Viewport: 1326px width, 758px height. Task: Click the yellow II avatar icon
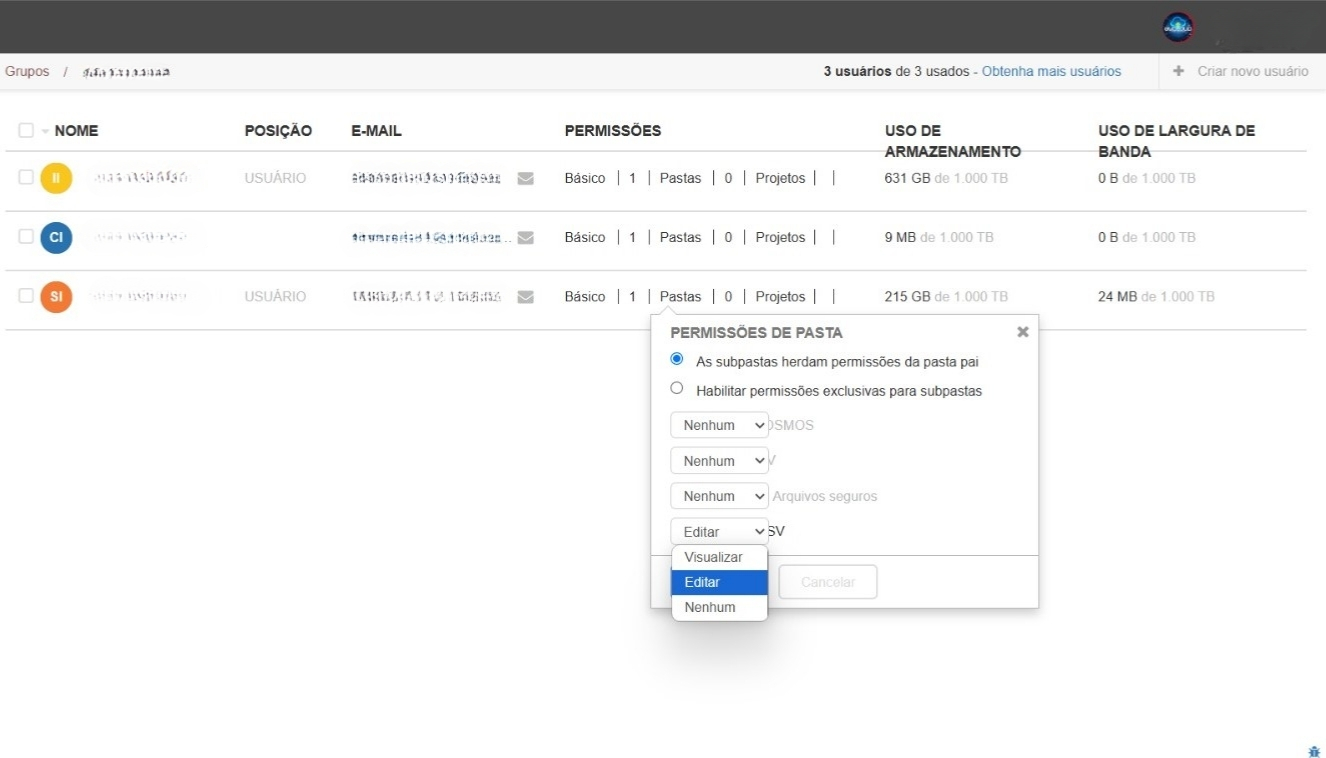55,177
